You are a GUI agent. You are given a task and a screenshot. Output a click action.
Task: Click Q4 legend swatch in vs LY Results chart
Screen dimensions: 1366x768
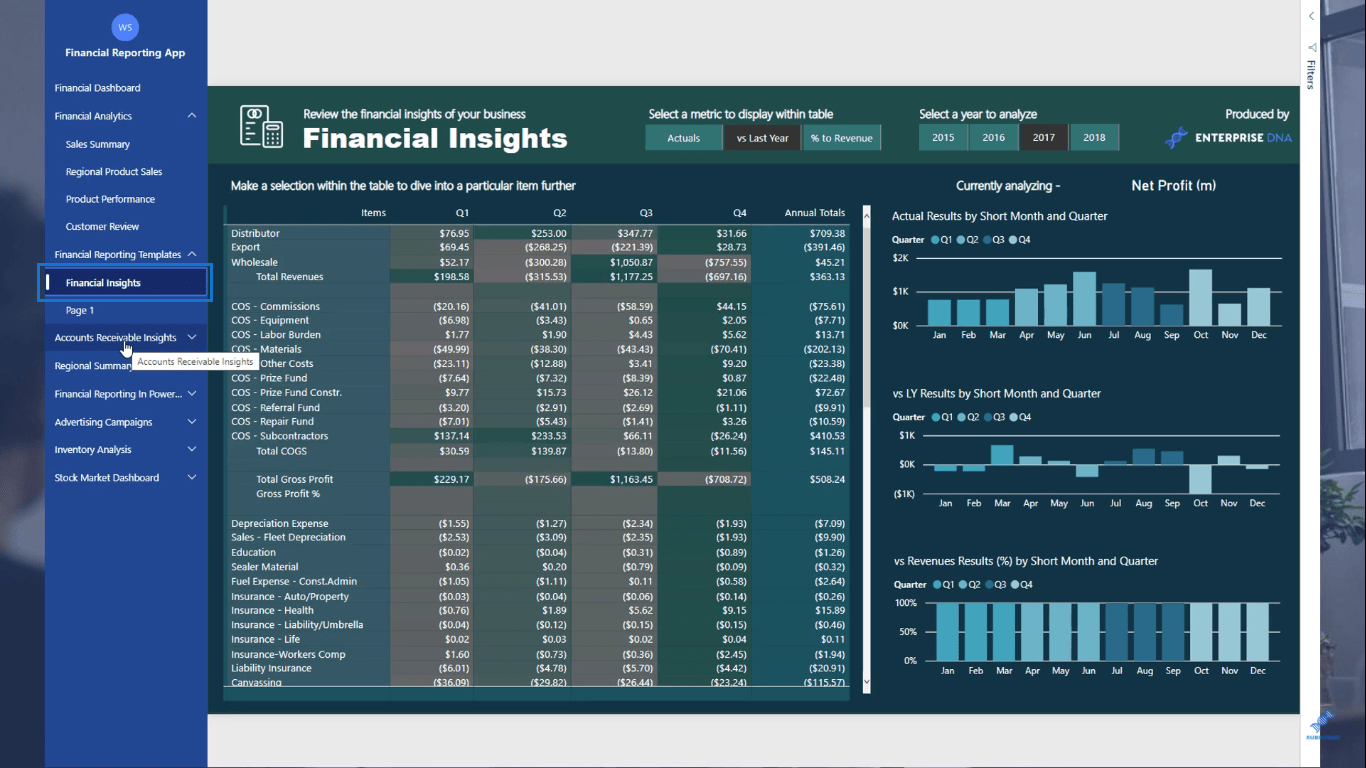coord(1014,417)
